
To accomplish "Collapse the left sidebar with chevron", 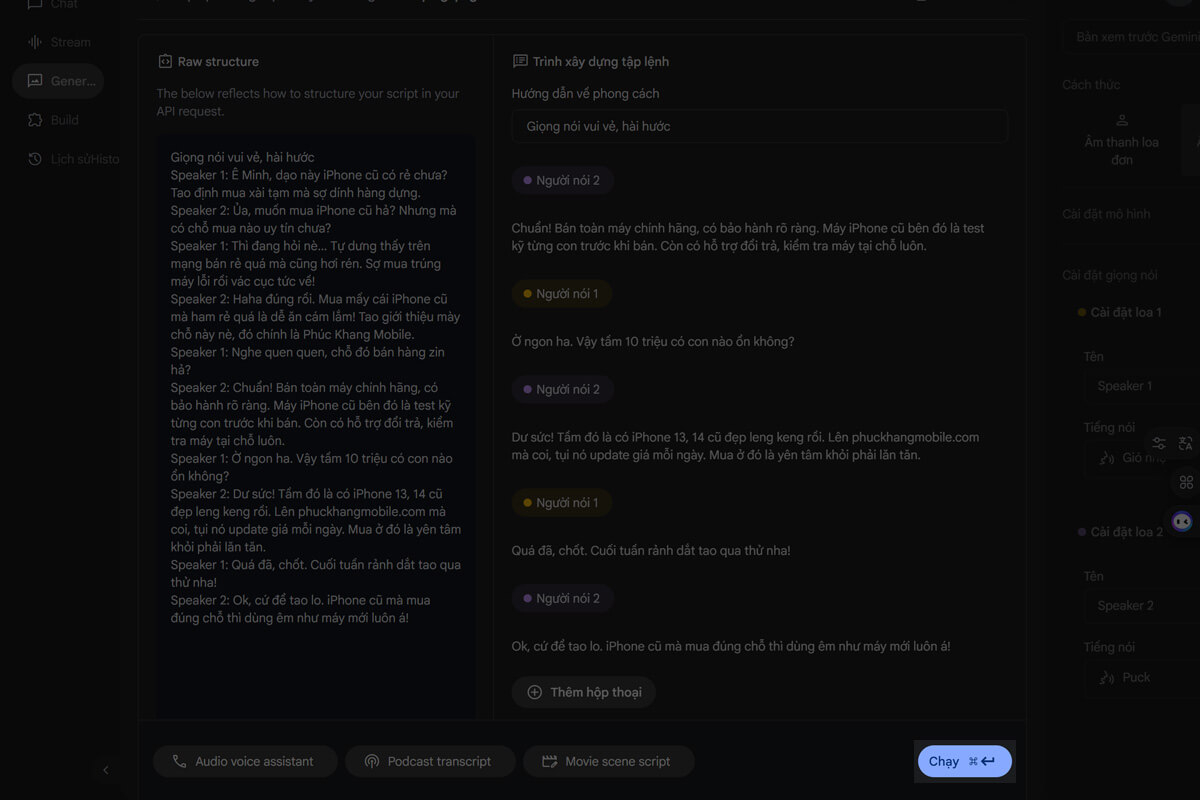I will pyautogui.click(x=106, y=770).
